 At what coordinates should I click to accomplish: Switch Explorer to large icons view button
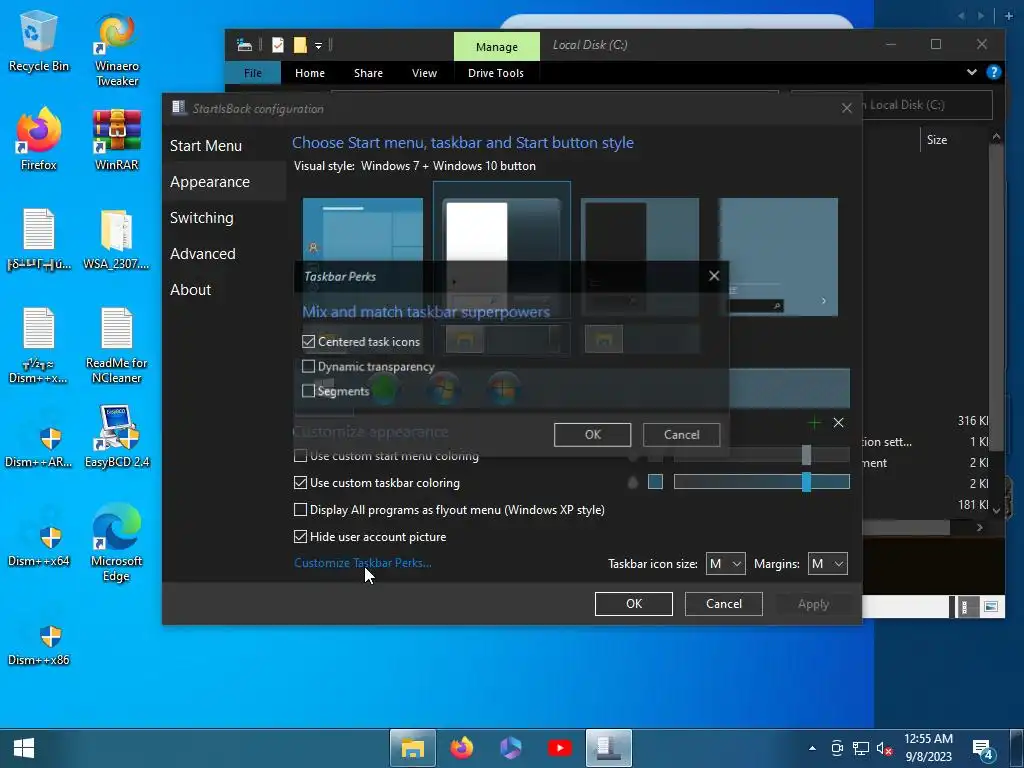coord(991,607)
